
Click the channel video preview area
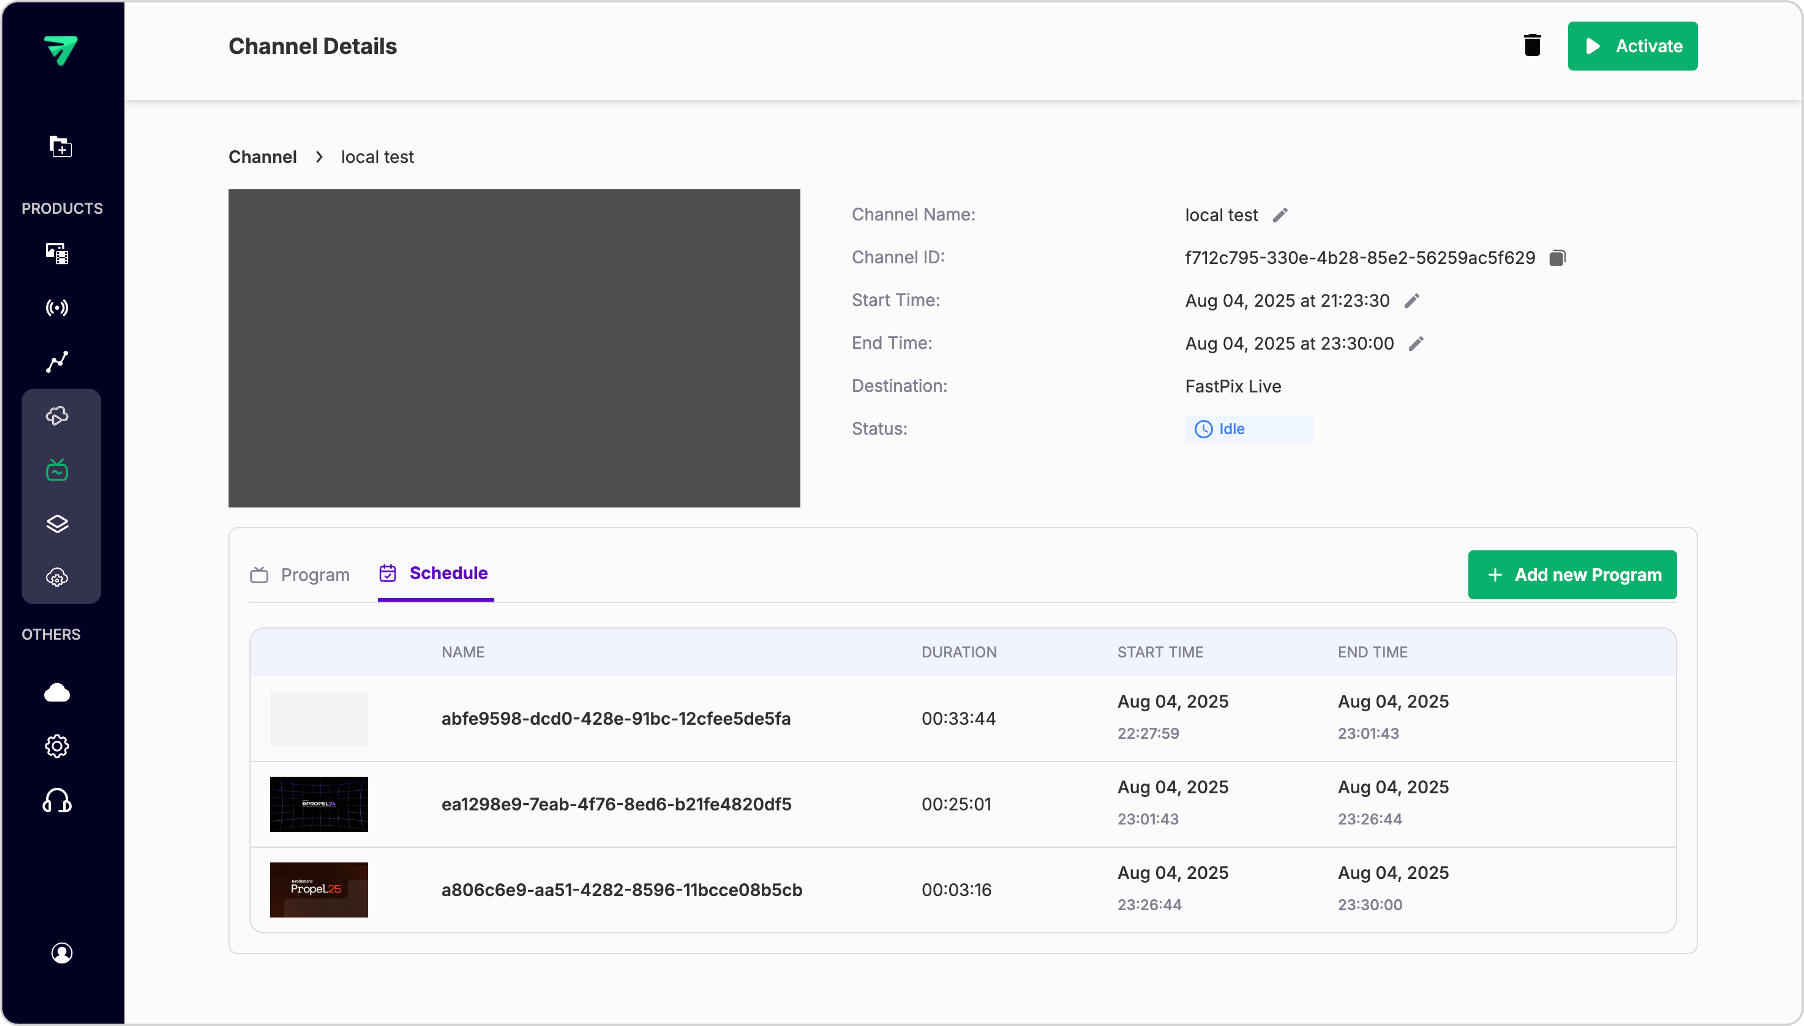[x=514, y=348]
